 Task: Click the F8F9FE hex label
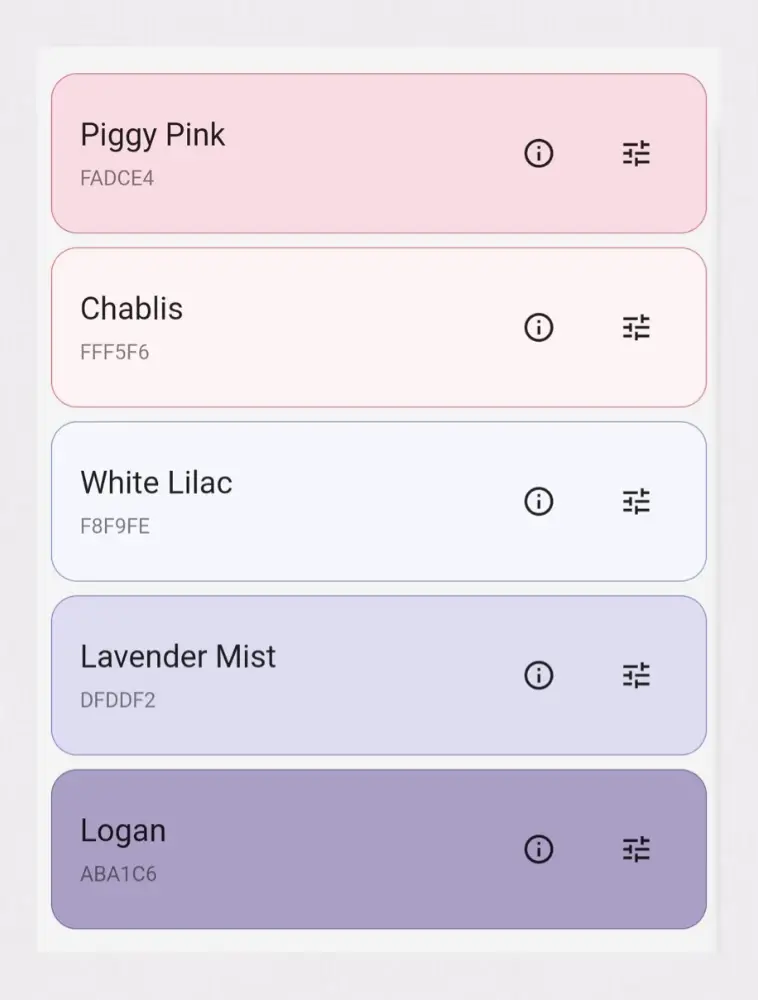point(115,527)
